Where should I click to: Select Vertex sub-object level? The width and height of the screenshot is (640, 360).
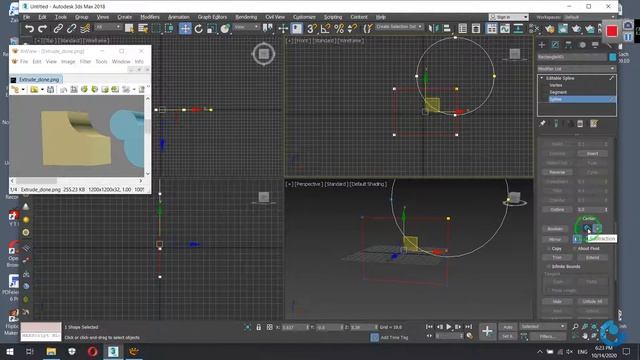[556, 85]
